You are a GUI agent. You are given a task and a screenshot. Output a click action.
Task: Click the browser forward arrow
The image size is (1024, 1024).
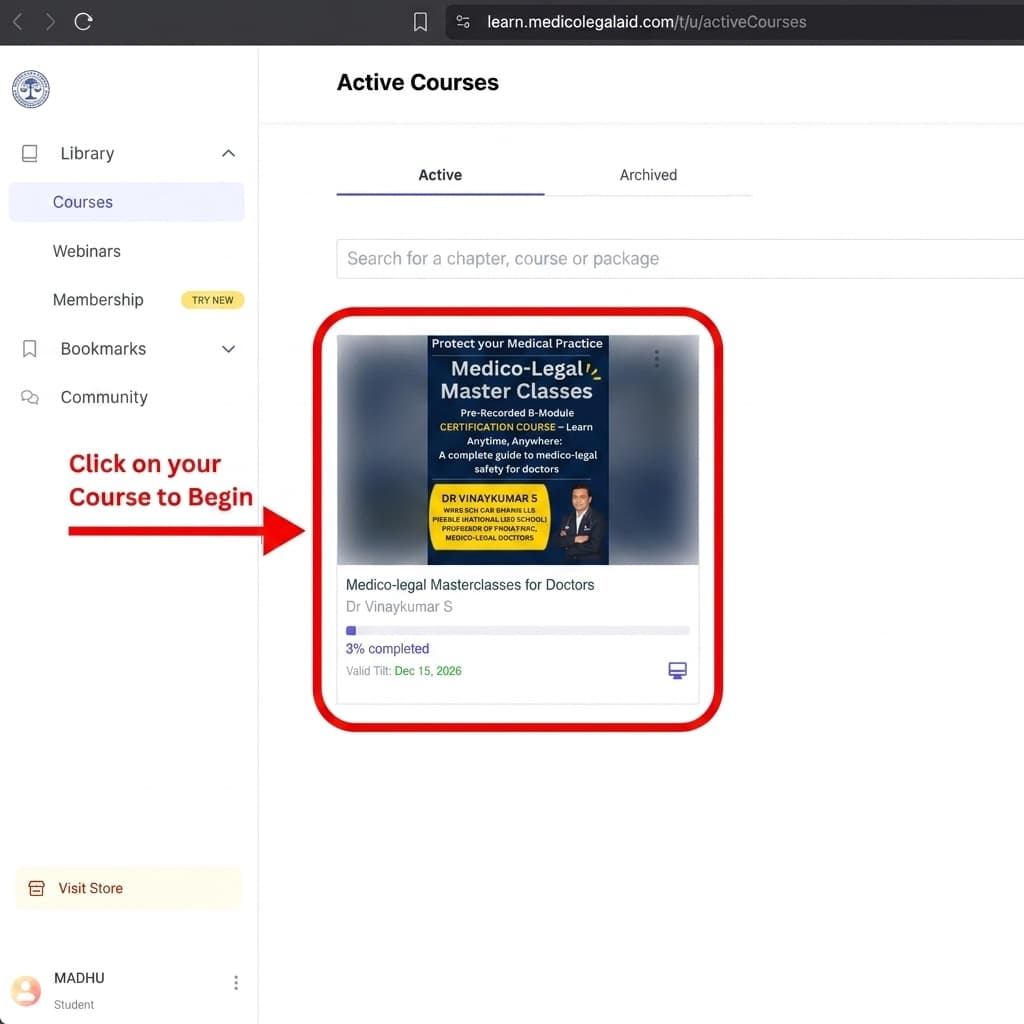click(x=50, y=22)
